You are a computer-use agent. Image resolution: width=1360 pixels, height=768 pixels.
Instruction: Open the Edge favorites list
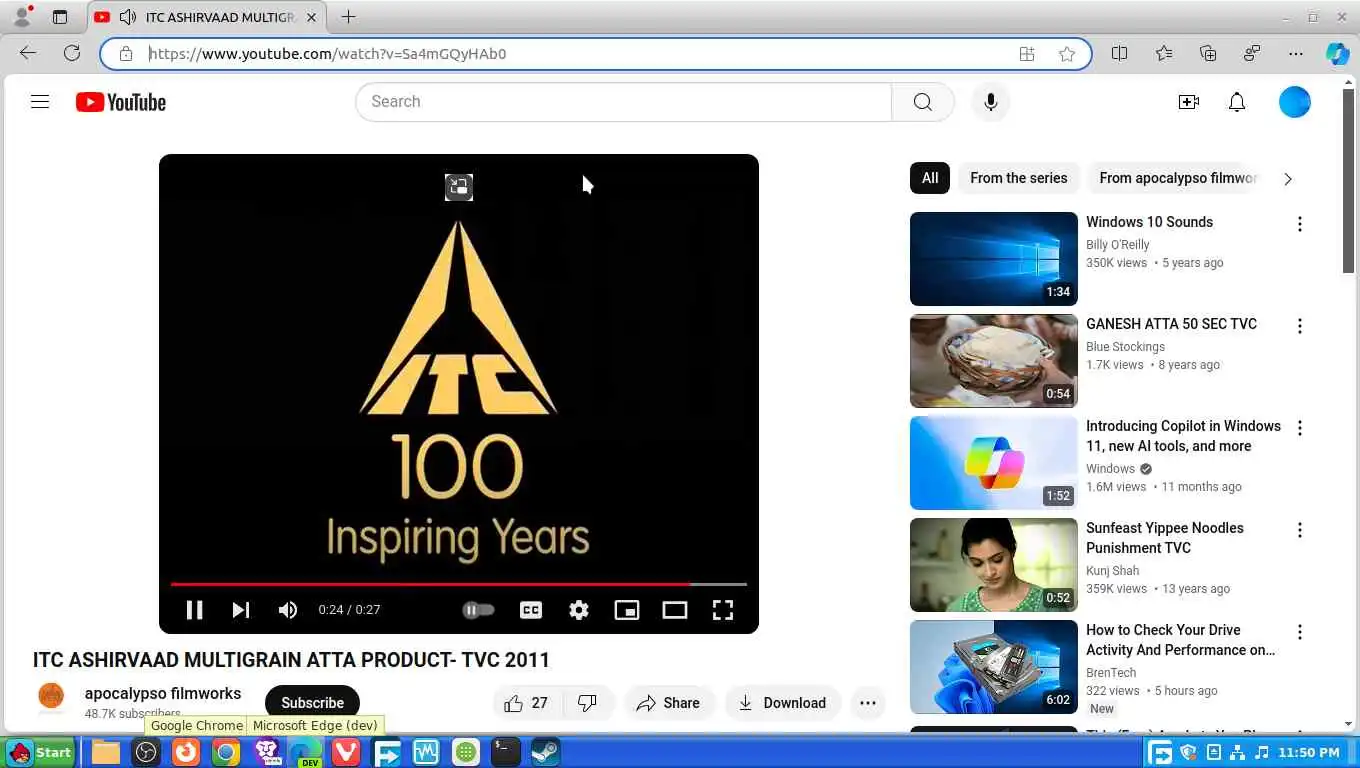pyautogui.click(x=1164, y=54)
